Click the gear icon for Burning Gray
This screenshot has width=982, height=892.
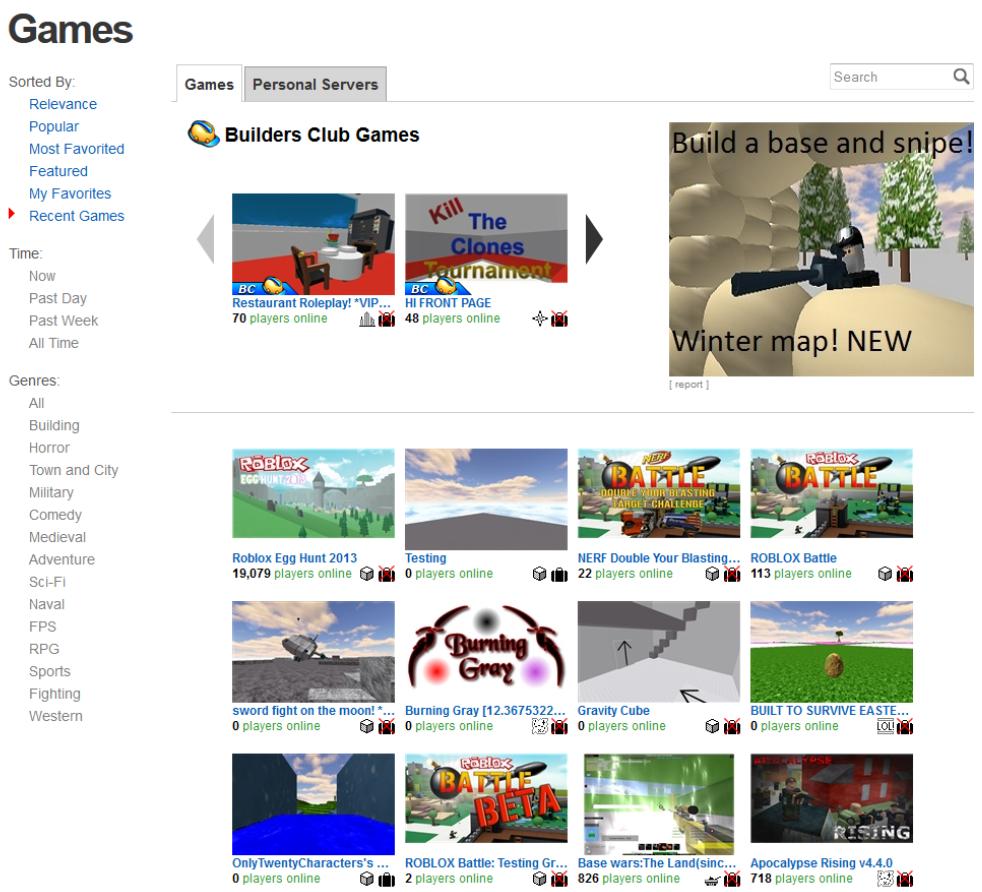[x=559, y=727]
